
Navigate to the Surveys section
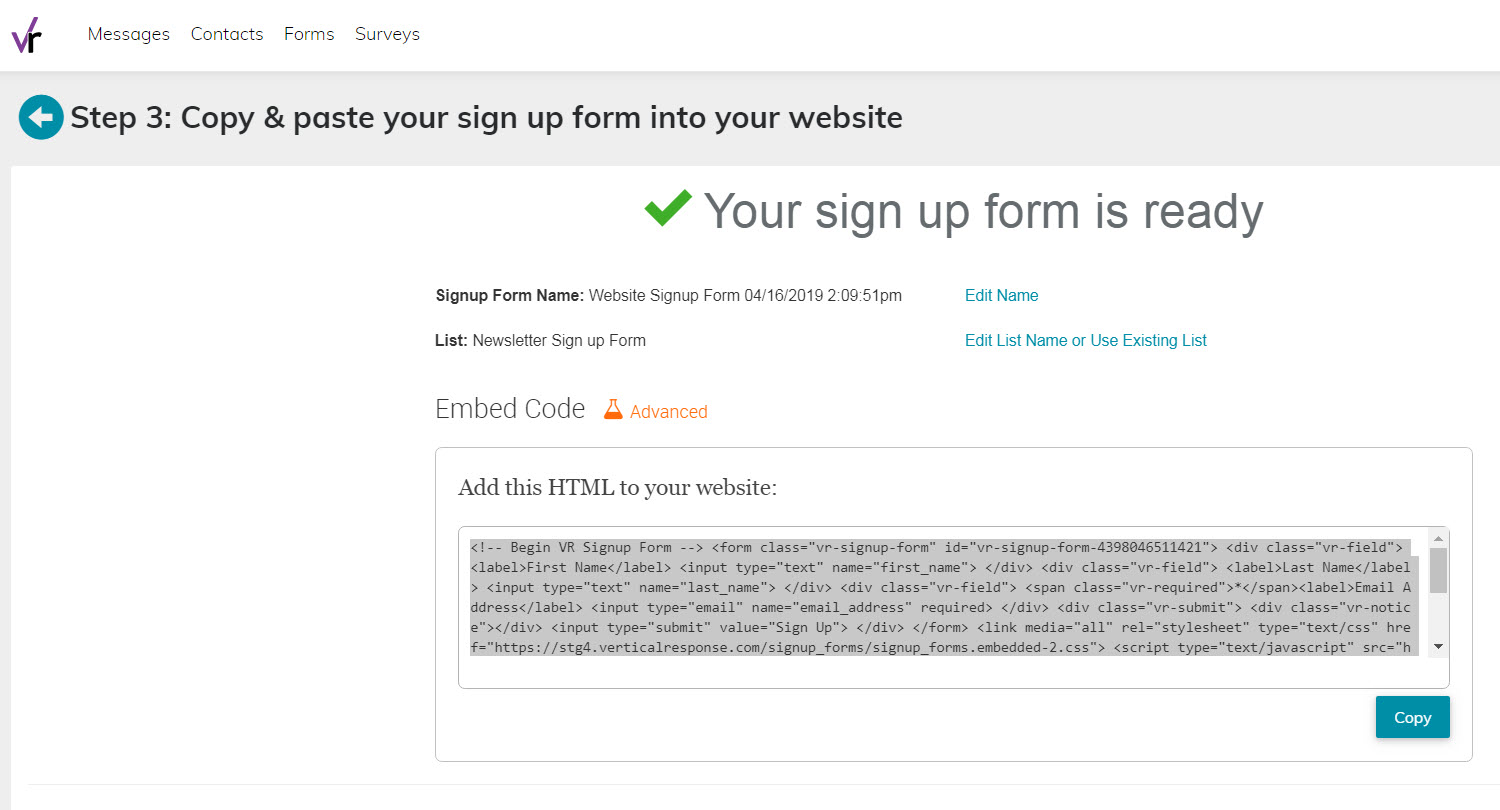(387, 34)
